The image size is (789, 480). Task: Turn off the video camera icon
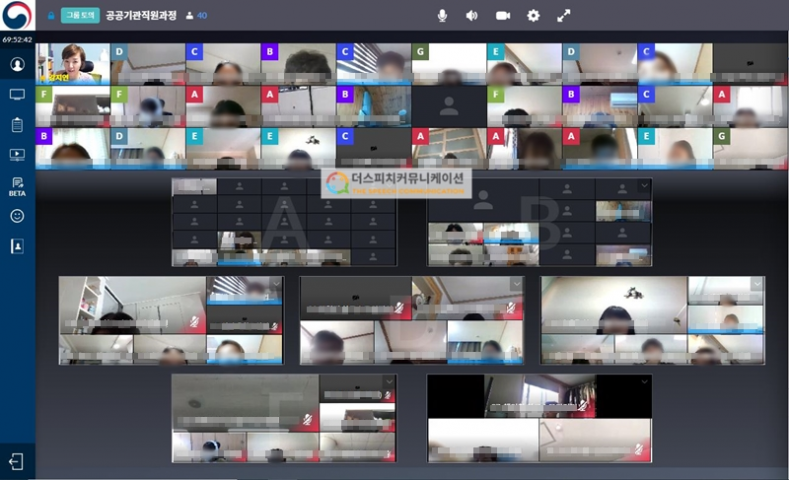(x=503, y=16)
